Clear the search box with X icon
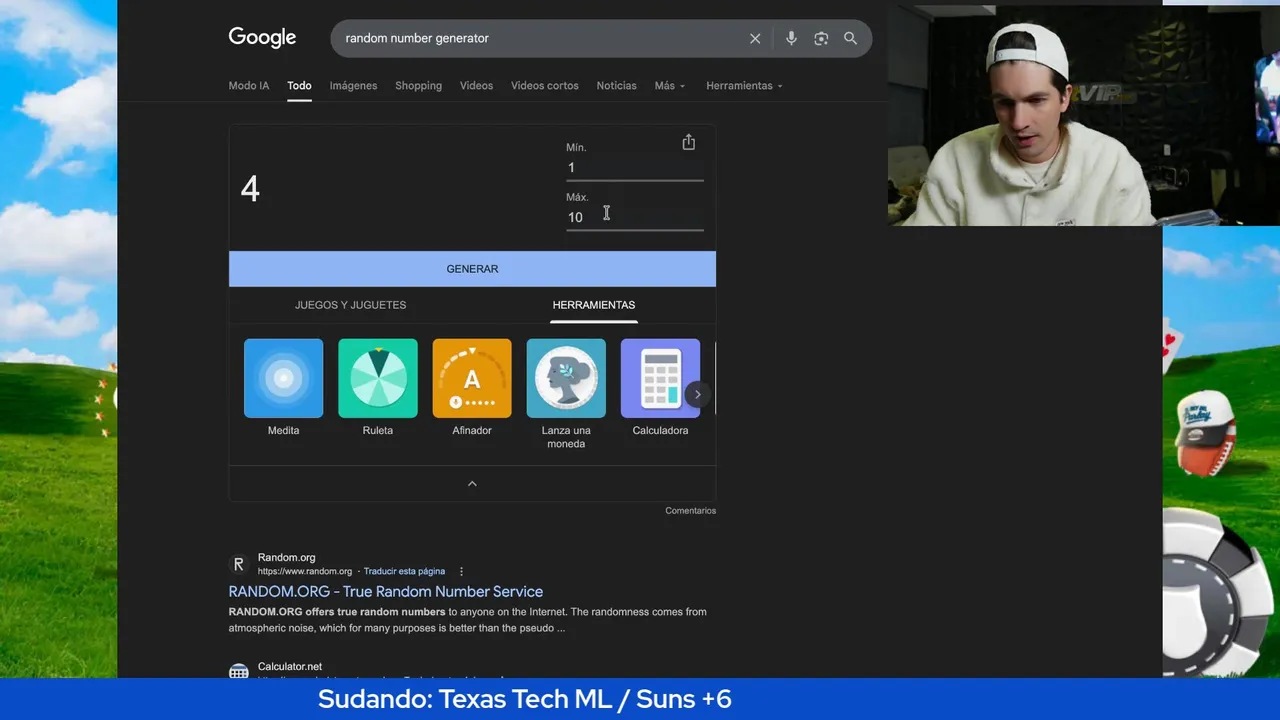The width and height of the screenshot is (1280, 720). click(x=755, y=38)
